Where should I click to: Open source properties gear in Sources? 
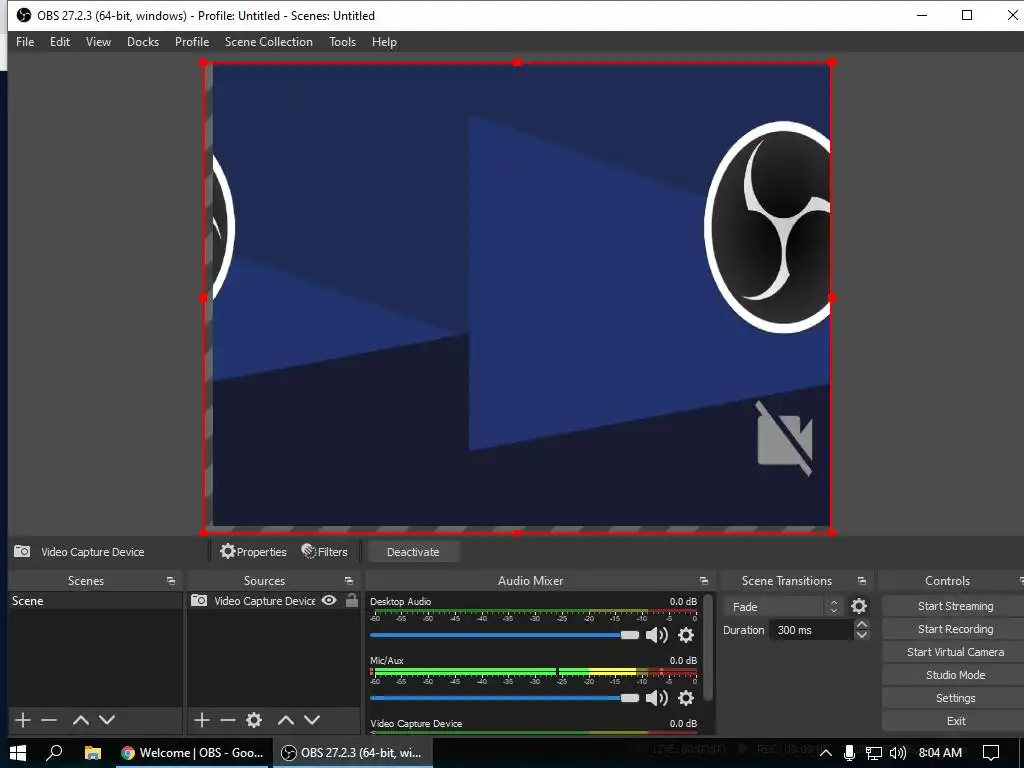[x=254, y=720]
